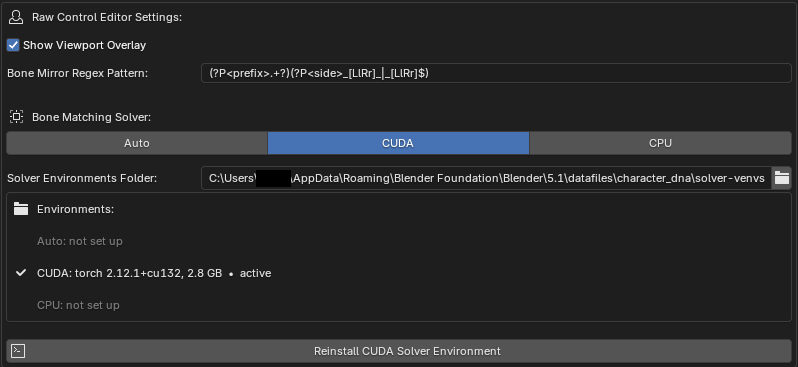Image resolution: width=798 pixels, height=367 pixels.
Task: Select the CPU solver option
Action: click(x=660, y=143)
